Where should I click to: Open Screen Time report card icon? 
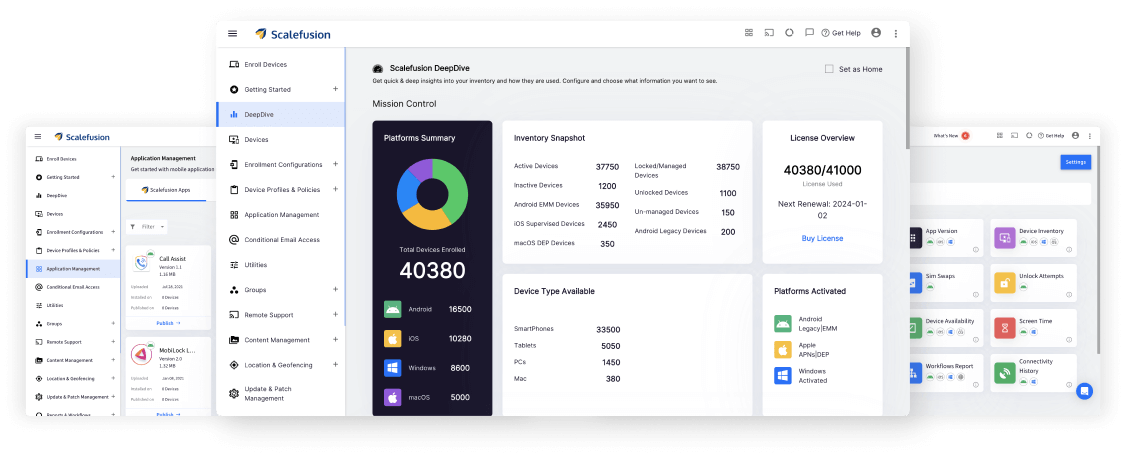pos(1005,328)
